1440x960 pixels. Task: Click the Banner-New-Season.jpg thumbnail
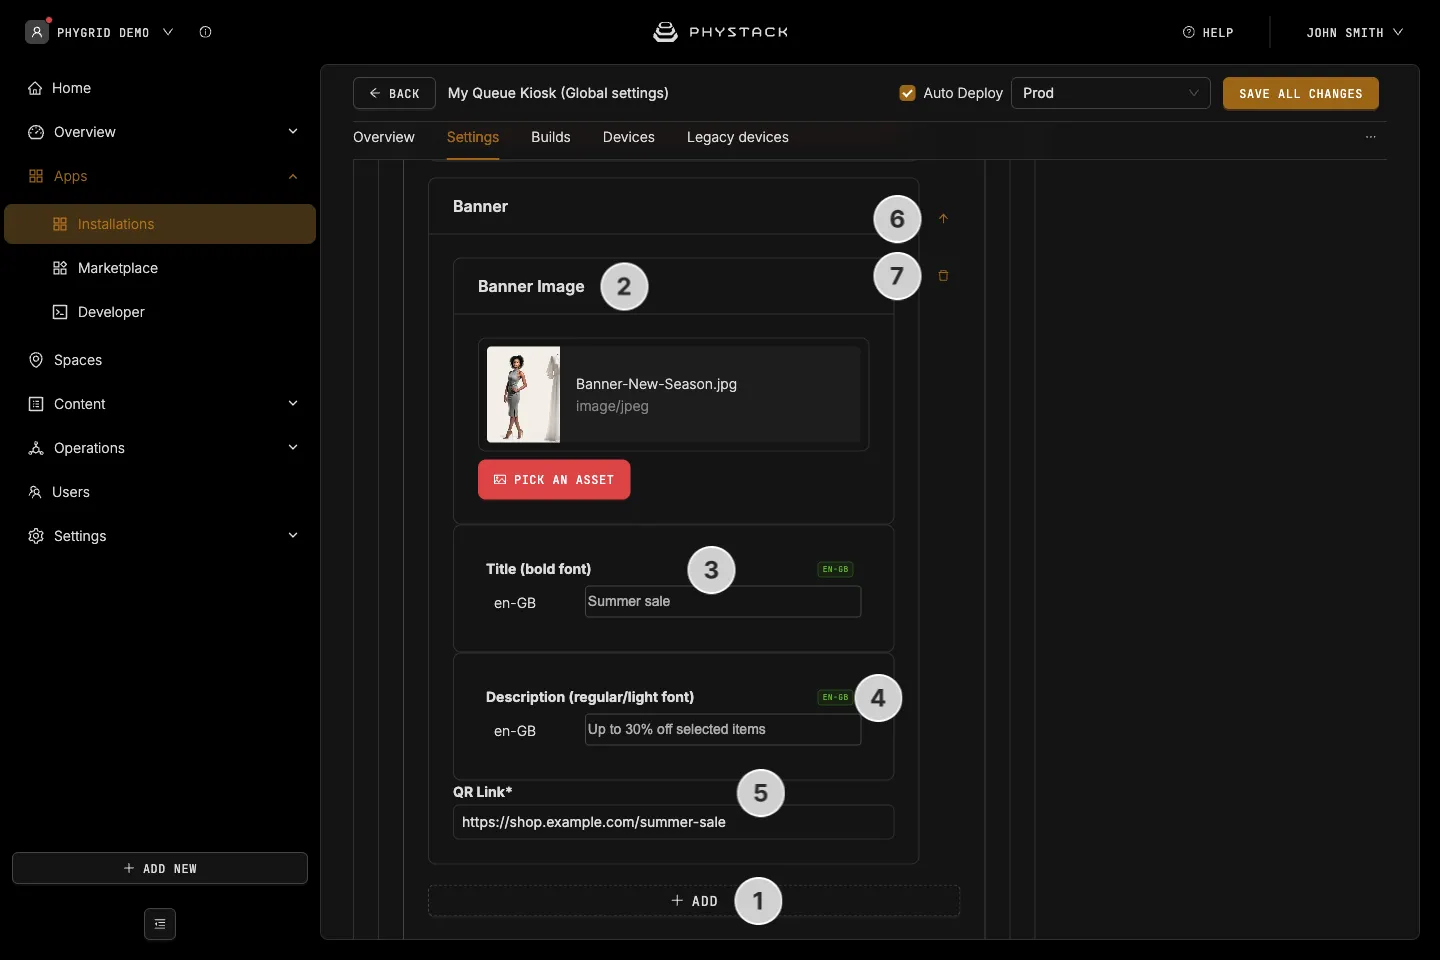click(x=523, y=394)
